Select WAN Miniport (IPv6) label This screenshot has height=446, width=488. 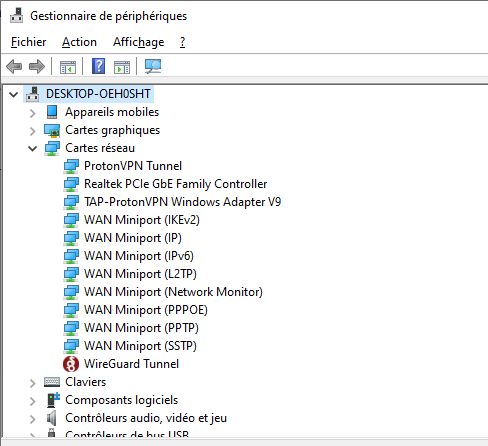click(139, 256)
